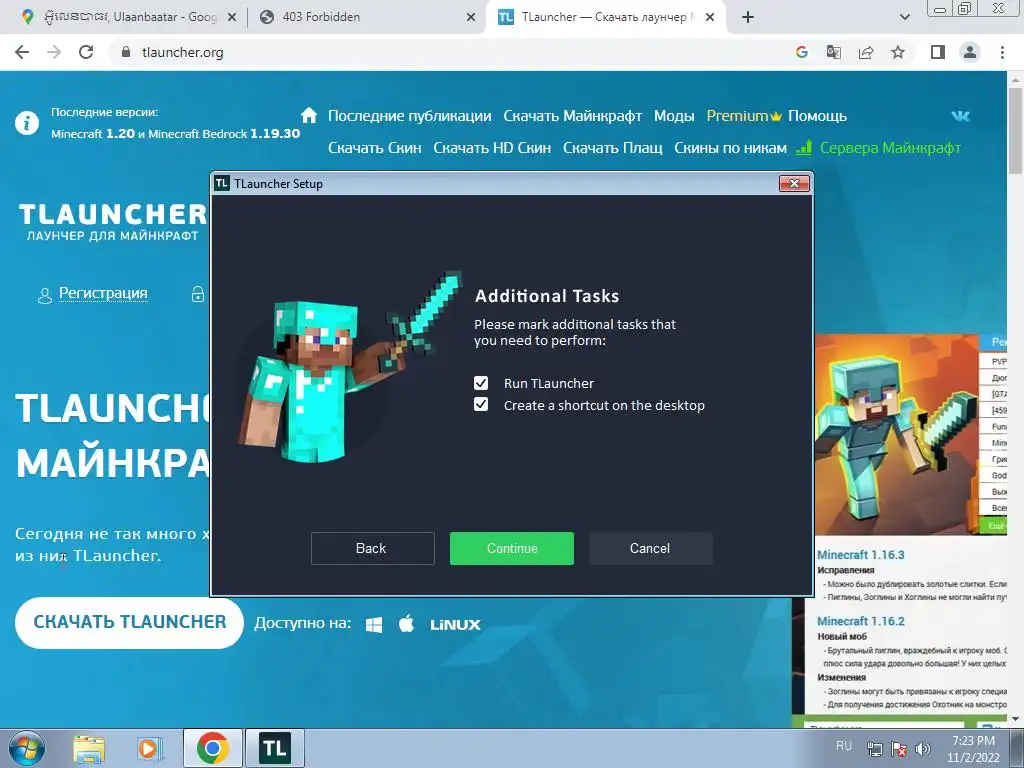This screenshot has width=1024, height=768.
Task: Click the TLAUNCHER site logo
Action: coord(112,222)
